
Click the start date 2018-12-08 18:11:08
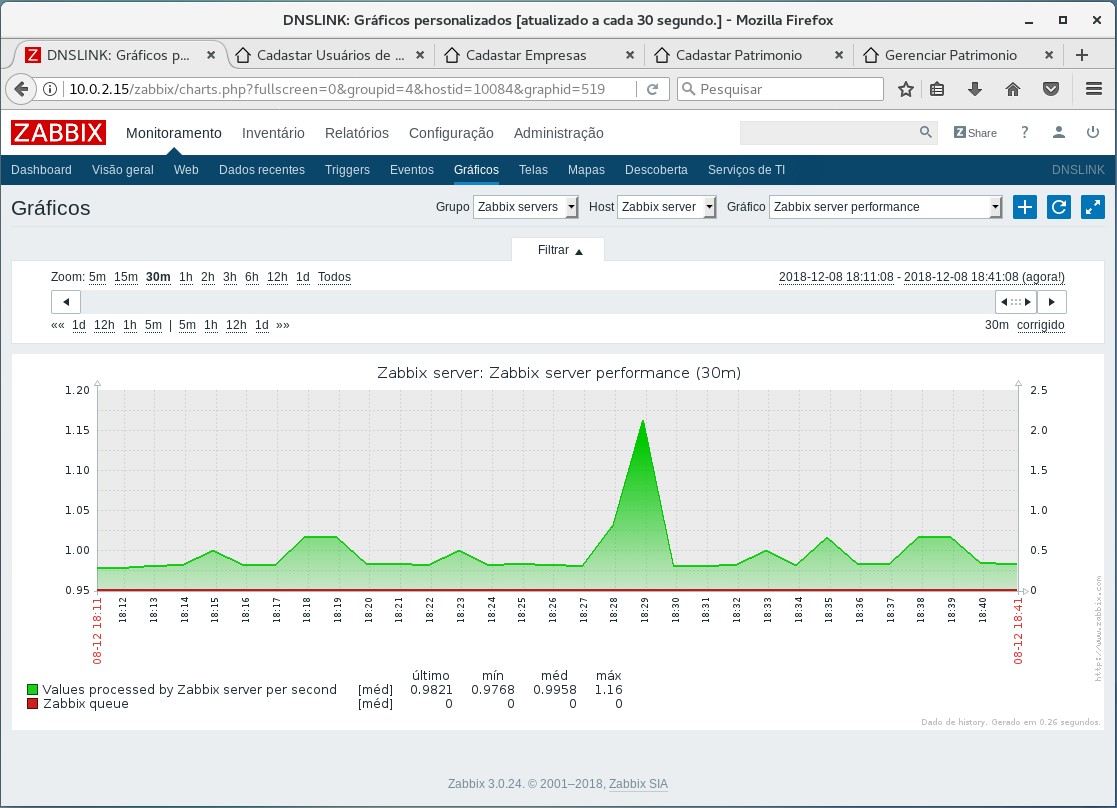coord(836,276)
